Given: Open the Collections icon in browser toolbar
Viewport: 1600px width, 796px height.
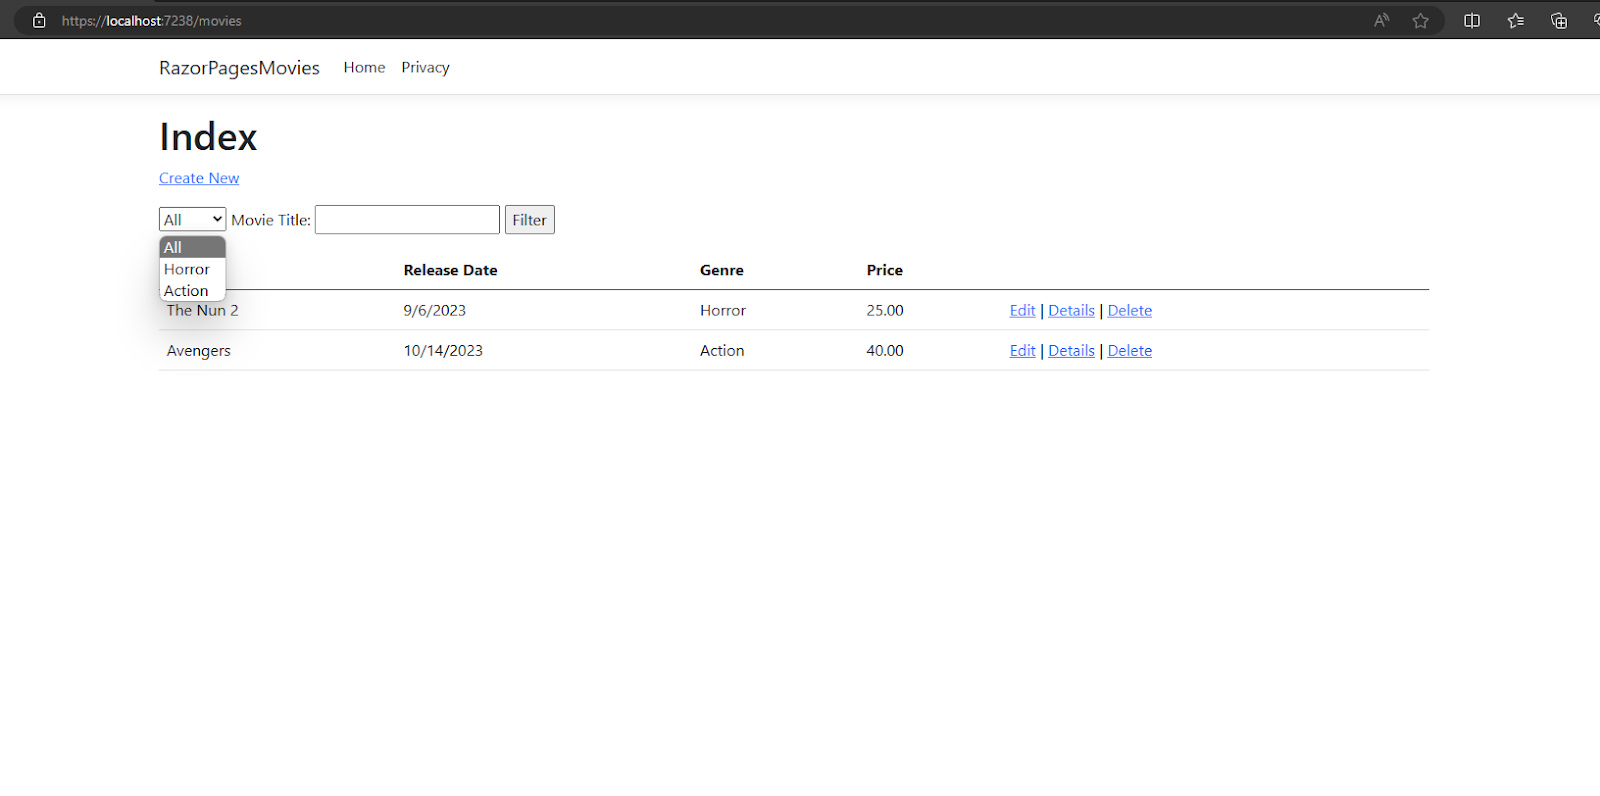Looking at the screenshot, I should point(1559,20).
